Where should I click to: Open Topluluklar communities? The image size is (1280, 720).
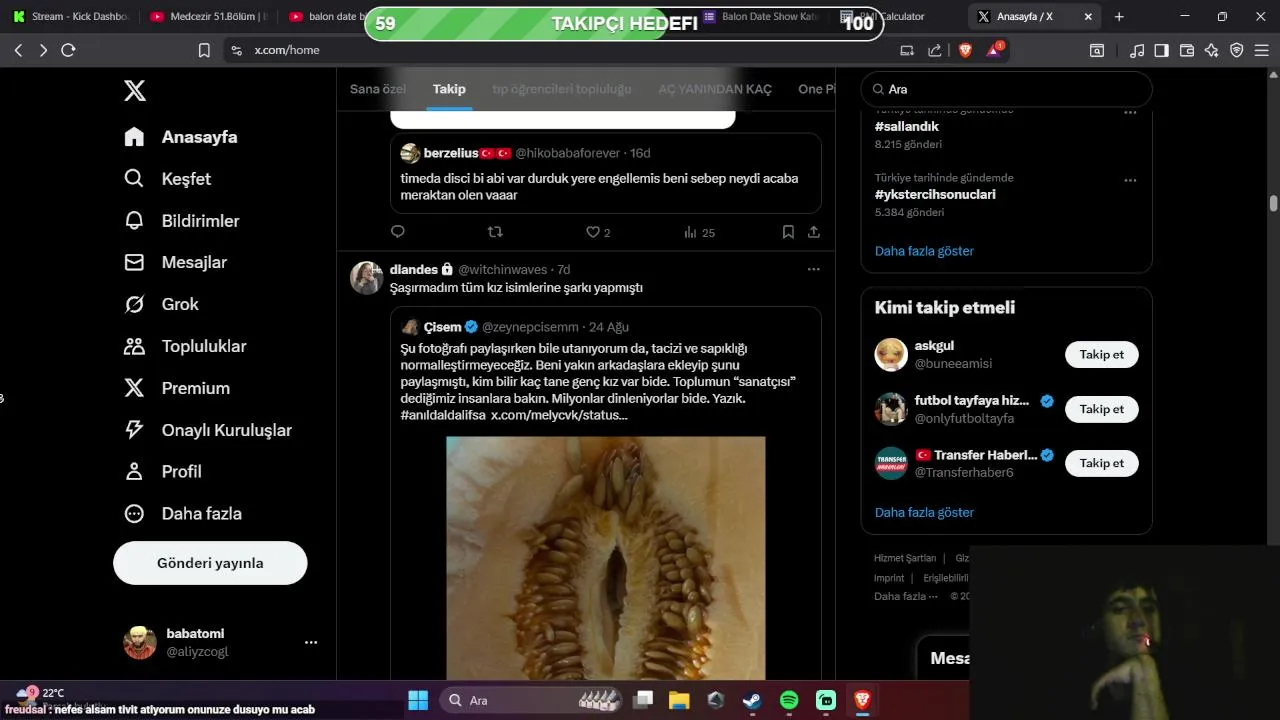pyautogui.click(x=185, y=346)
